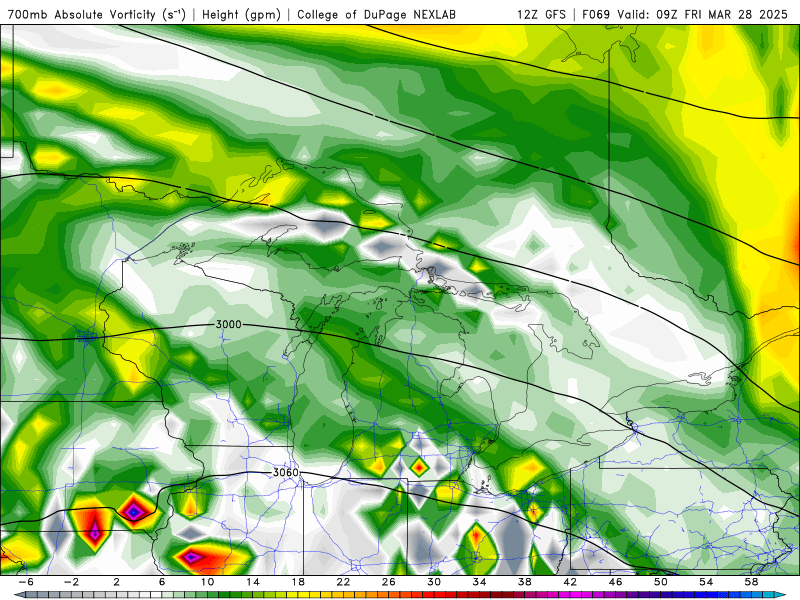
Task: Click the '34' color scale value
Action: point(479,582)
